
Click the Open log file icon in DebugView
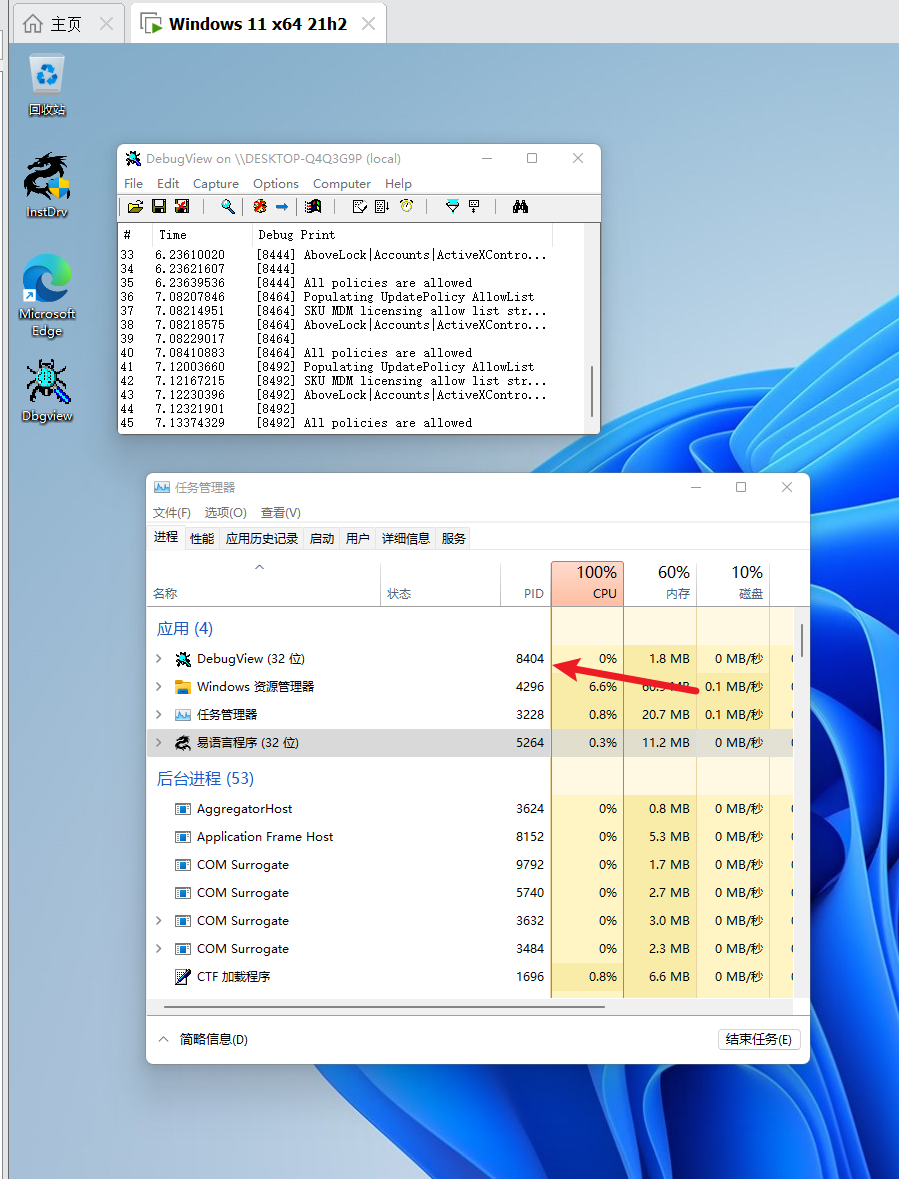[135, 207]
